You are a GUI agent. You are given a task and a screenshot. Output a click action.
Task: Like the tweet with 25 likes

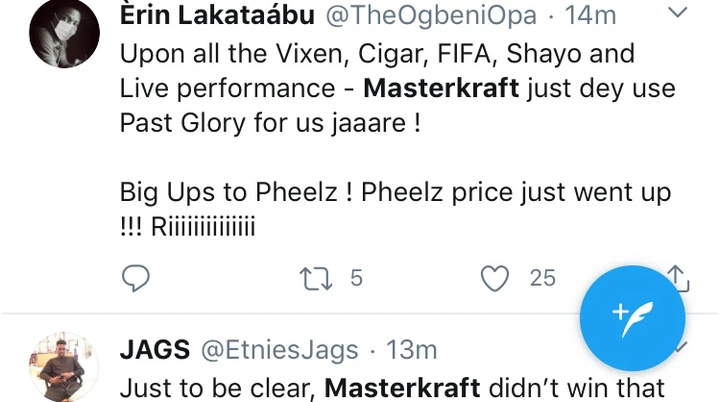494,278
